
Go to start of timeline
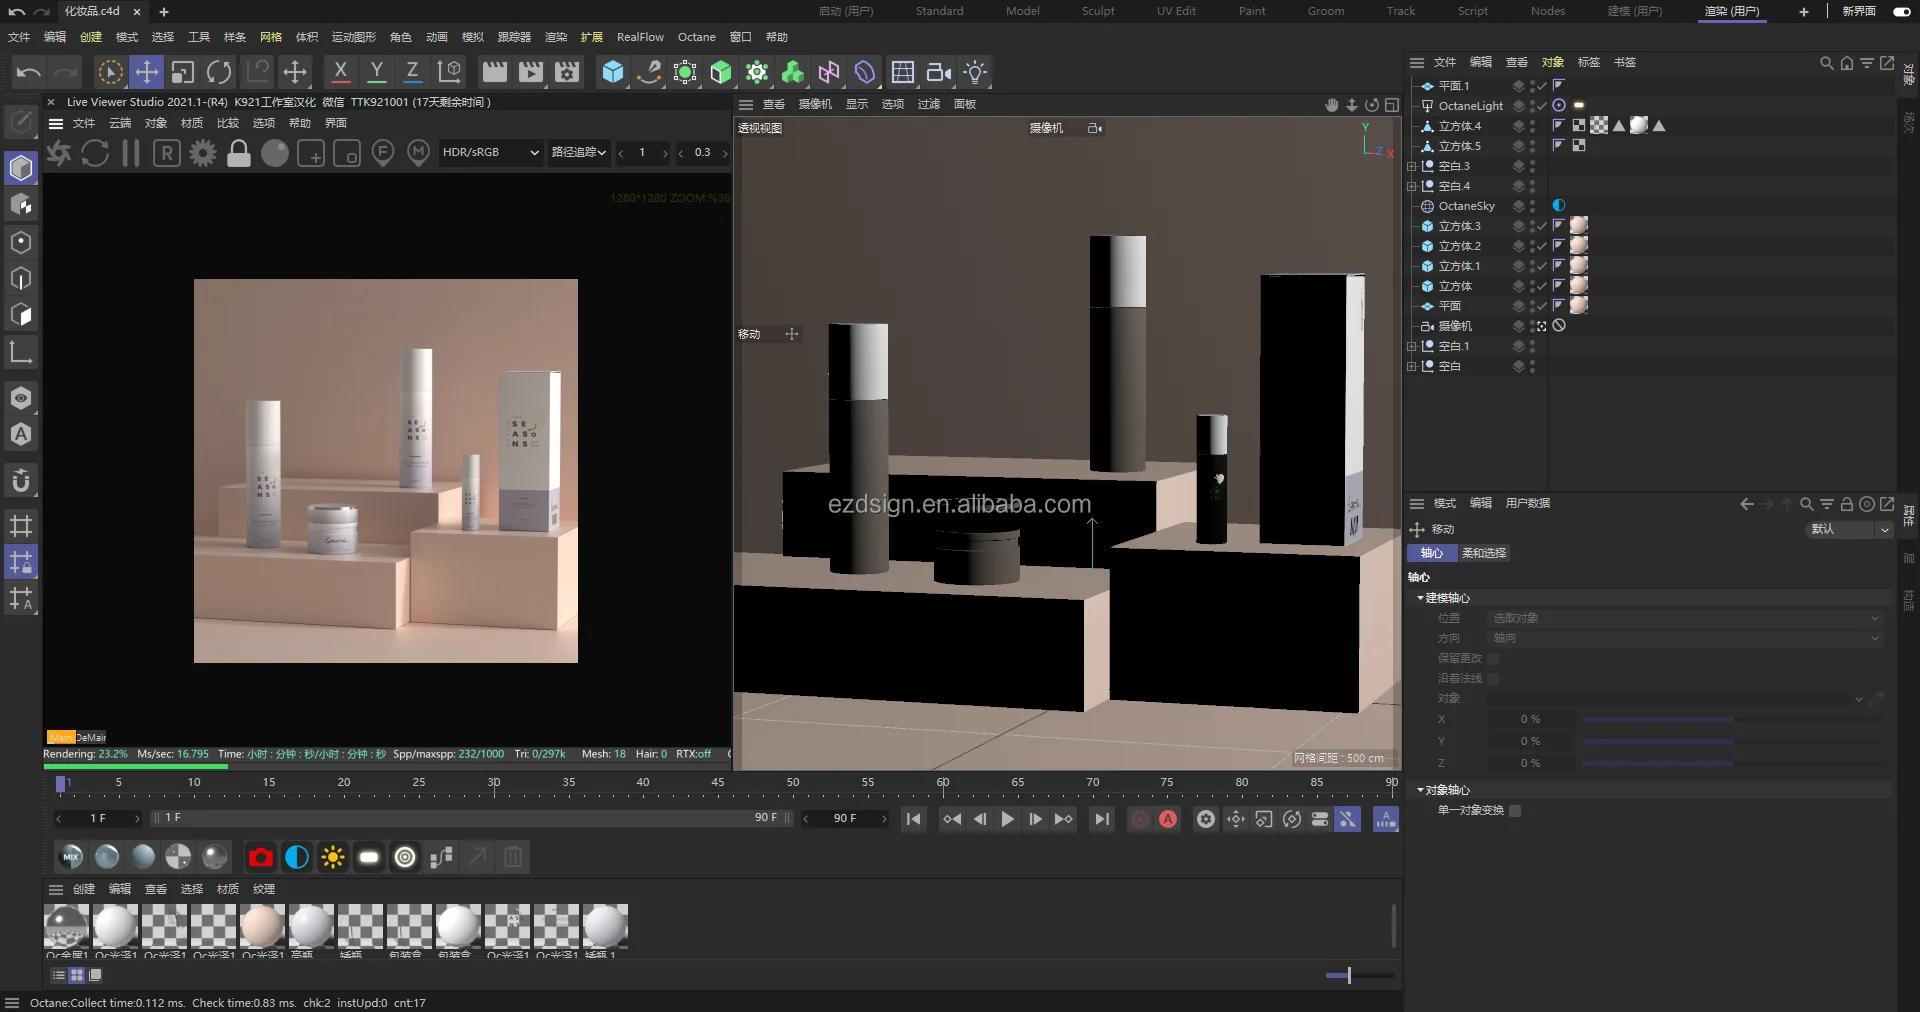click(x=913, y=819)
